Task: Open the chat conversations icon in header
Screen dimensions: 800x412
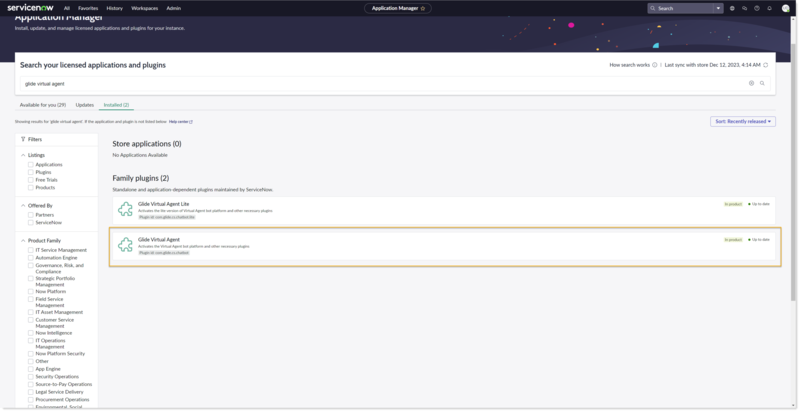Action: (x=744, y=8)
